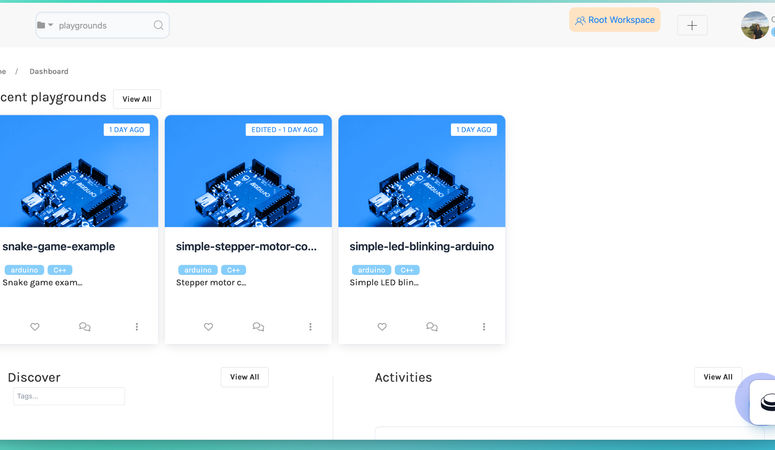View all in Discover section
775x450 pixels.
[x=245, y=377]
